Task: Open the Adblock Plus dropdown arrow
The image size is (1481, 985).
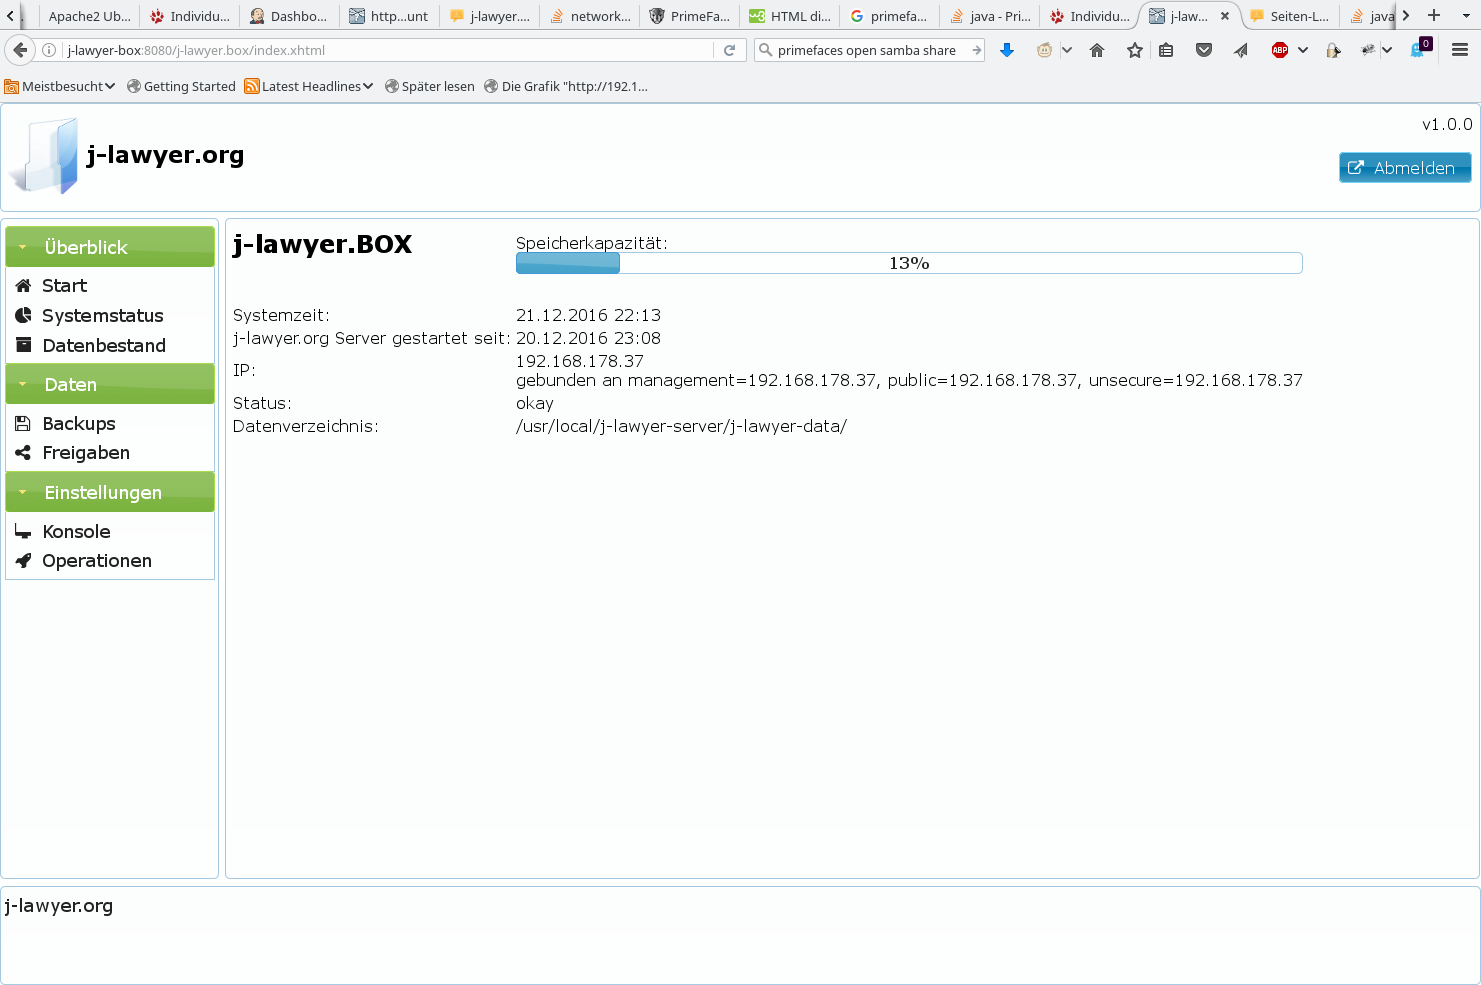Action: (x=1303, y=50)
